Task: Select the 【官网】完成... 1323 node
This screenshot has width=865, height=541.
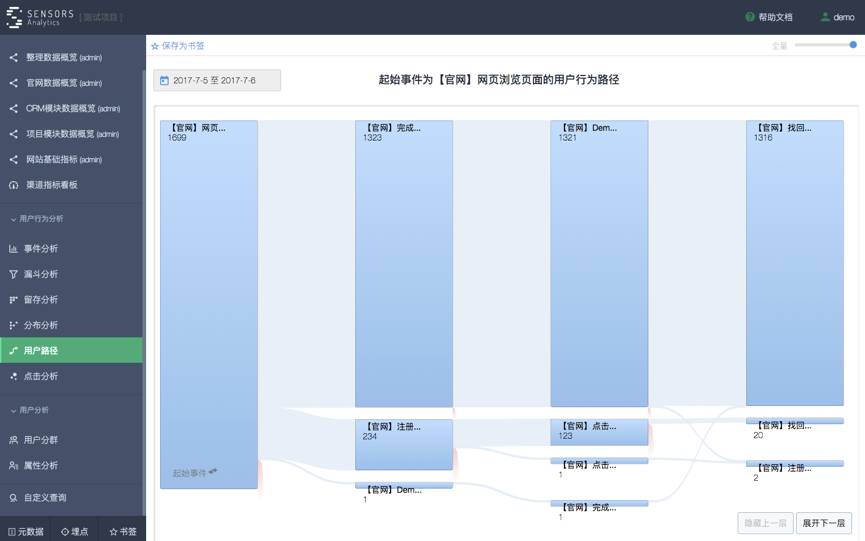Action: pyautogui.click(x=404, y=264)
